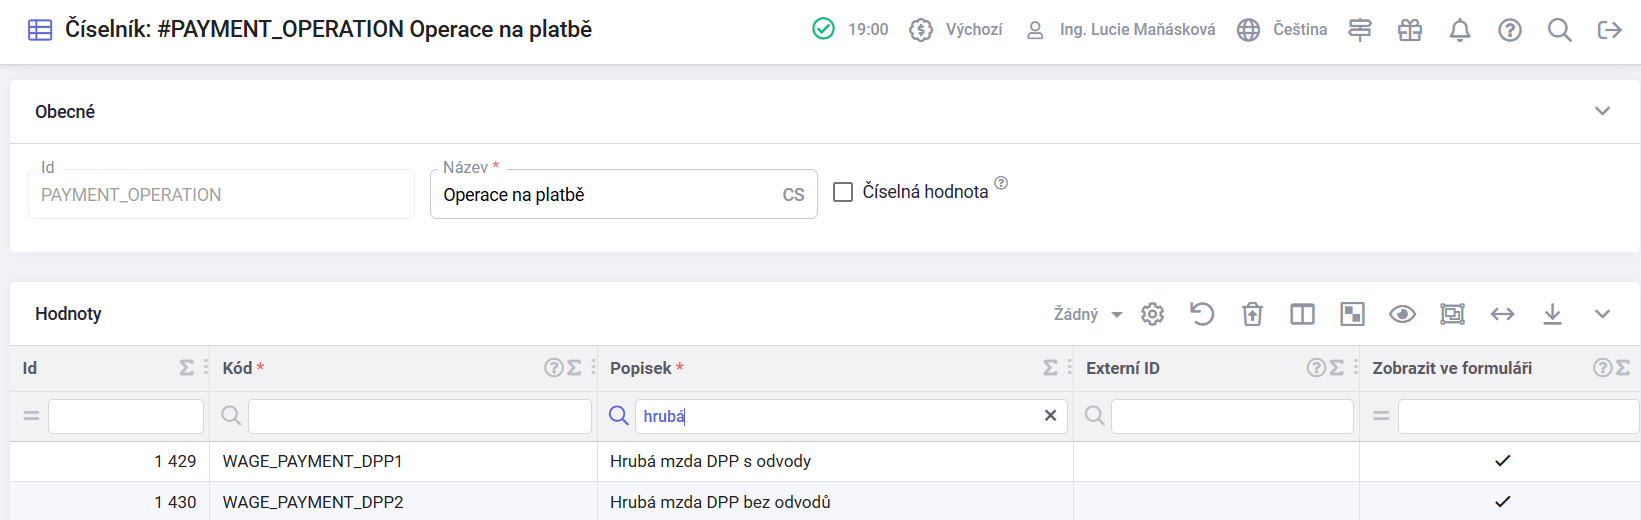
Task: Select the WAGE_PAYMENT_DPP1 cell
Action: click(403, 461)
